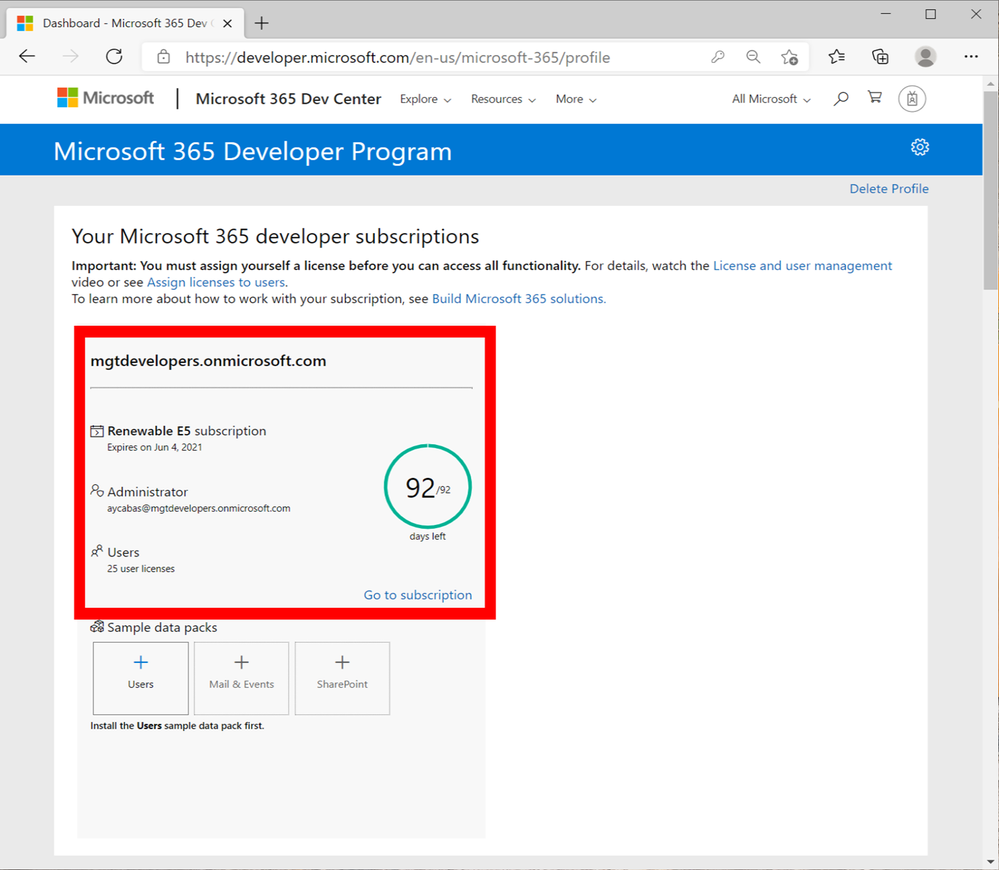The image size is (999, 870).
Task: Click the Delete Profile link
Action: click(889, 189)
